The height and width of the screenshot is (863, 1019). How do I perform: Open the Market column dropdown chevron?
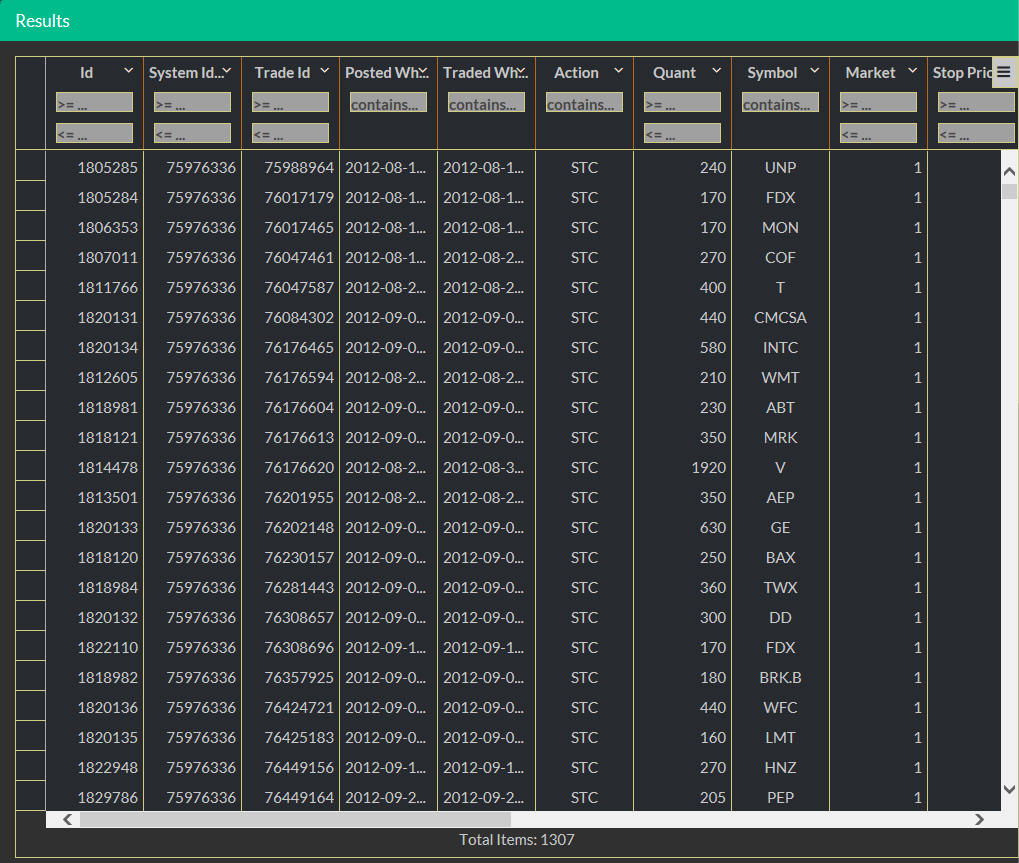pyautogui.click(x=912, y=71)
